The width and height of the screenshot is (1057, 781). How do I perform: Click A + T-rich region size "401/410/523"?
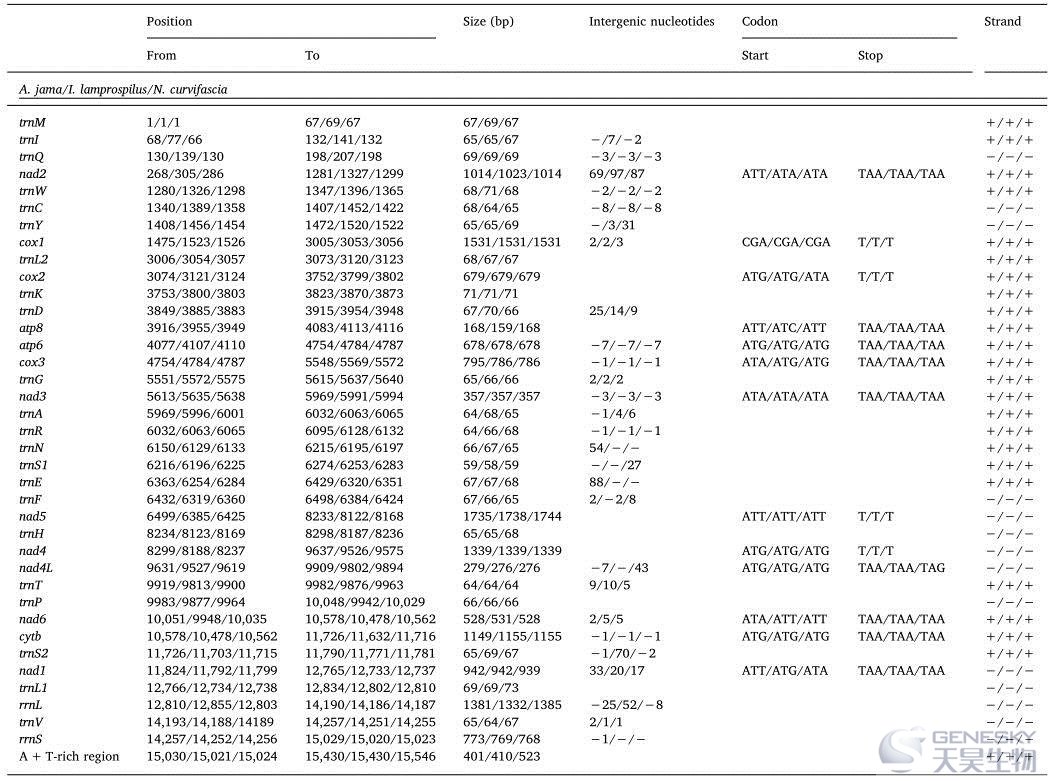(x=502, y=757)
